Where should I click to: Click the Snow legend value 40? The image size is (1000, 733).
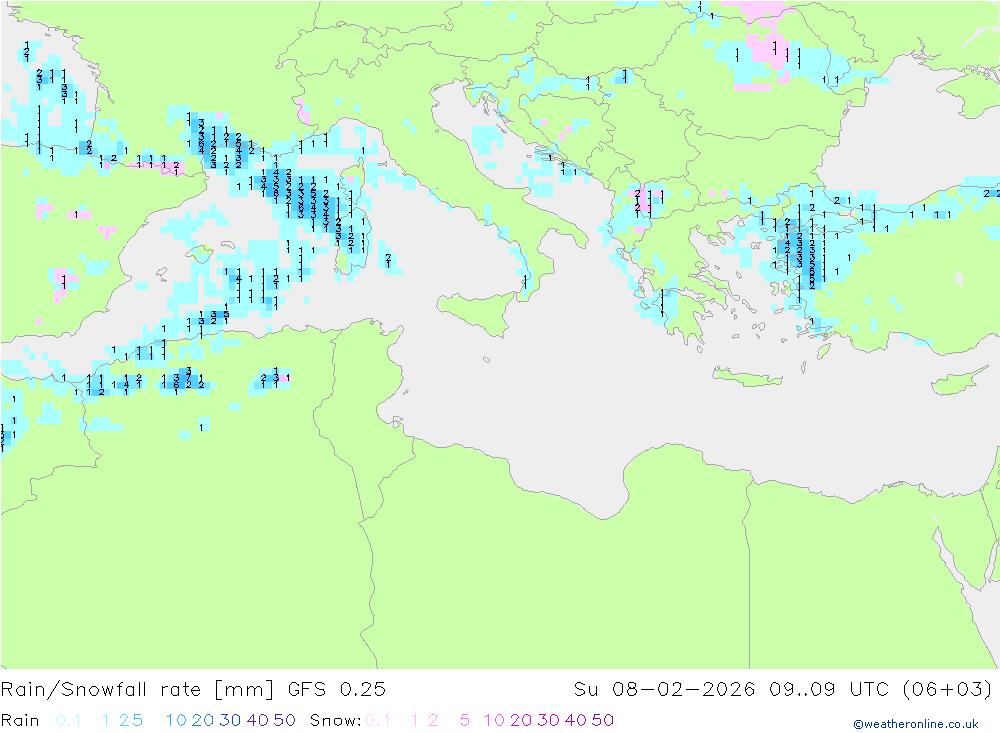click(576, 720)
